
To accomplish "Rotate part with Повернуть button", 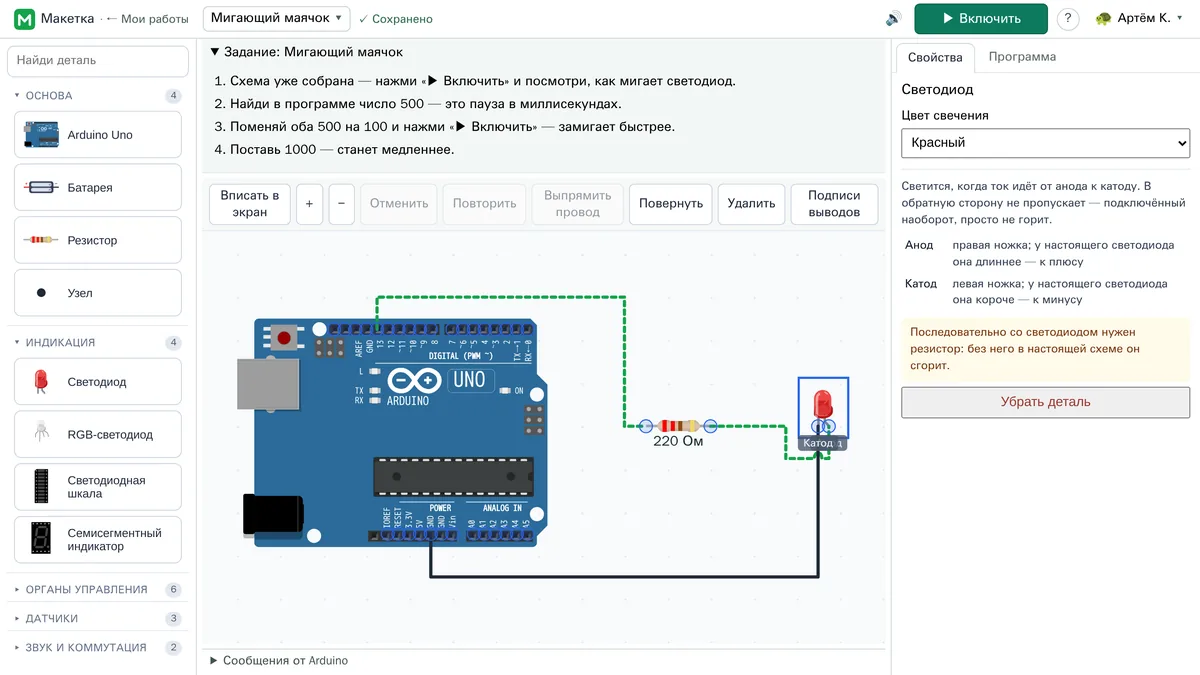I will click(x=671, y=203).
